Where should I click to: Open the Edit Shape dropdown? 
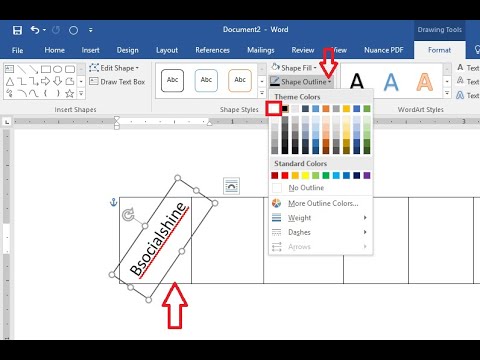click(114, 68)
